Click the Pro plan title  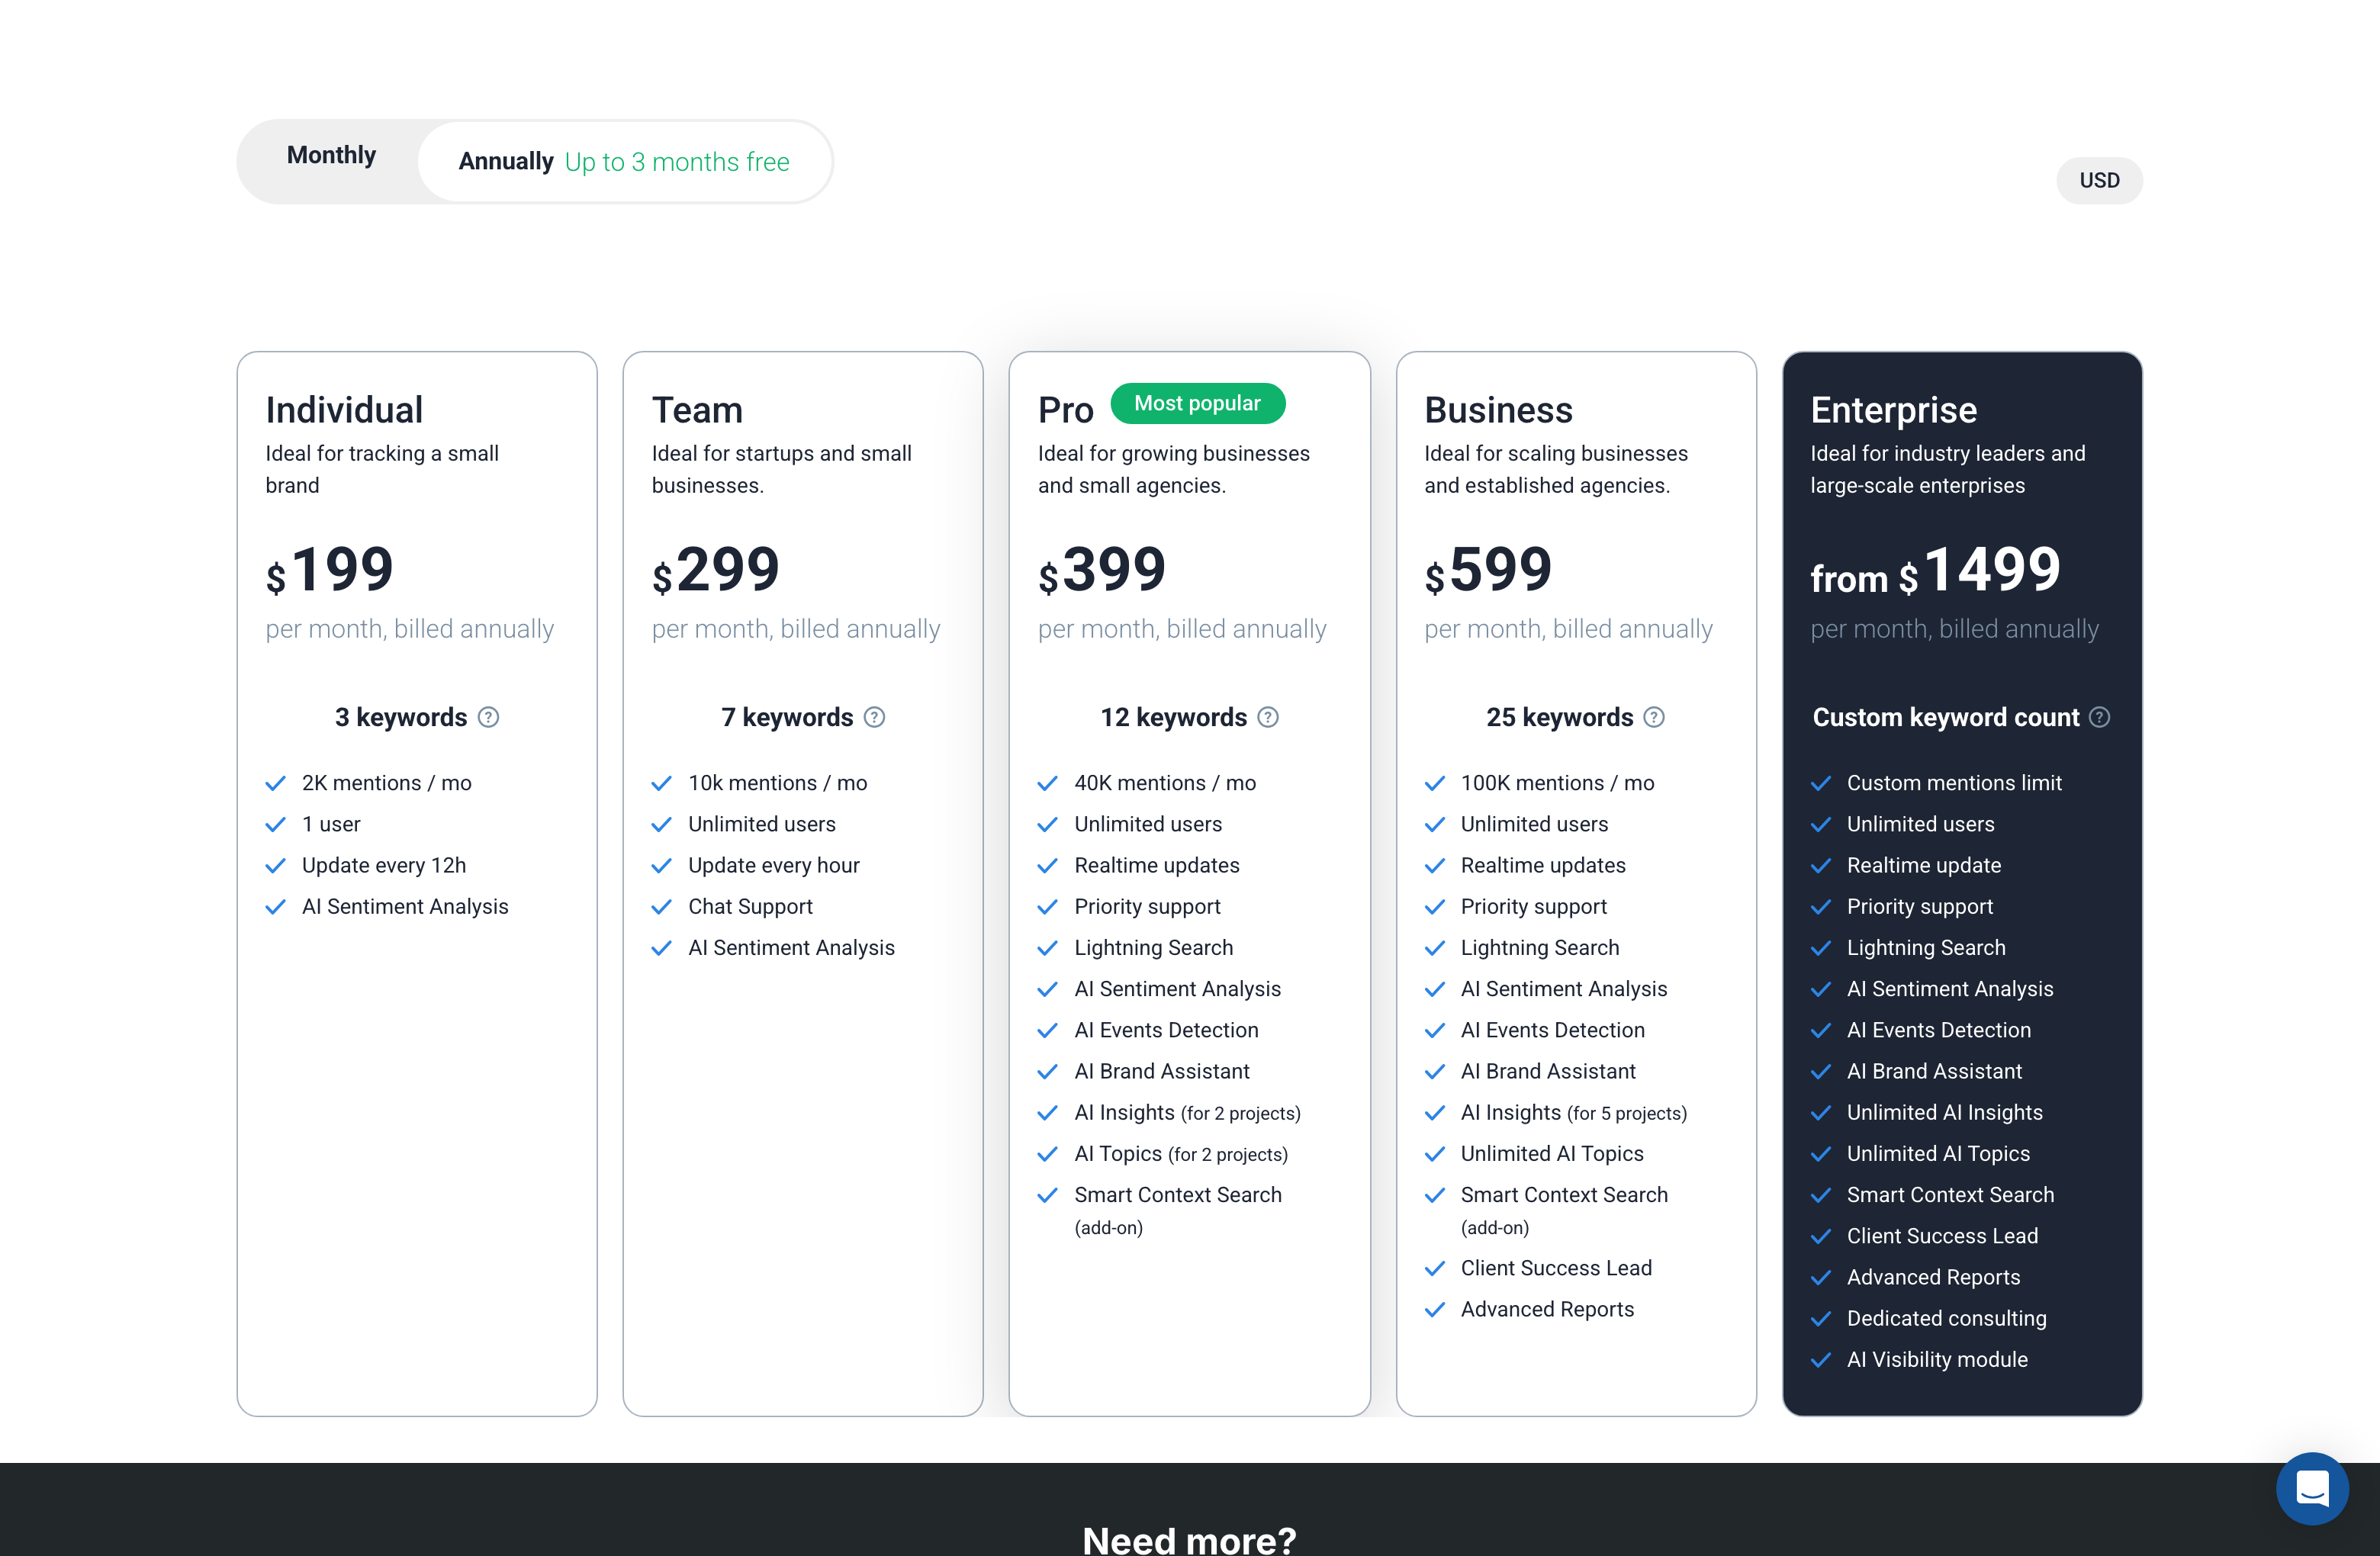(1065, 410)
